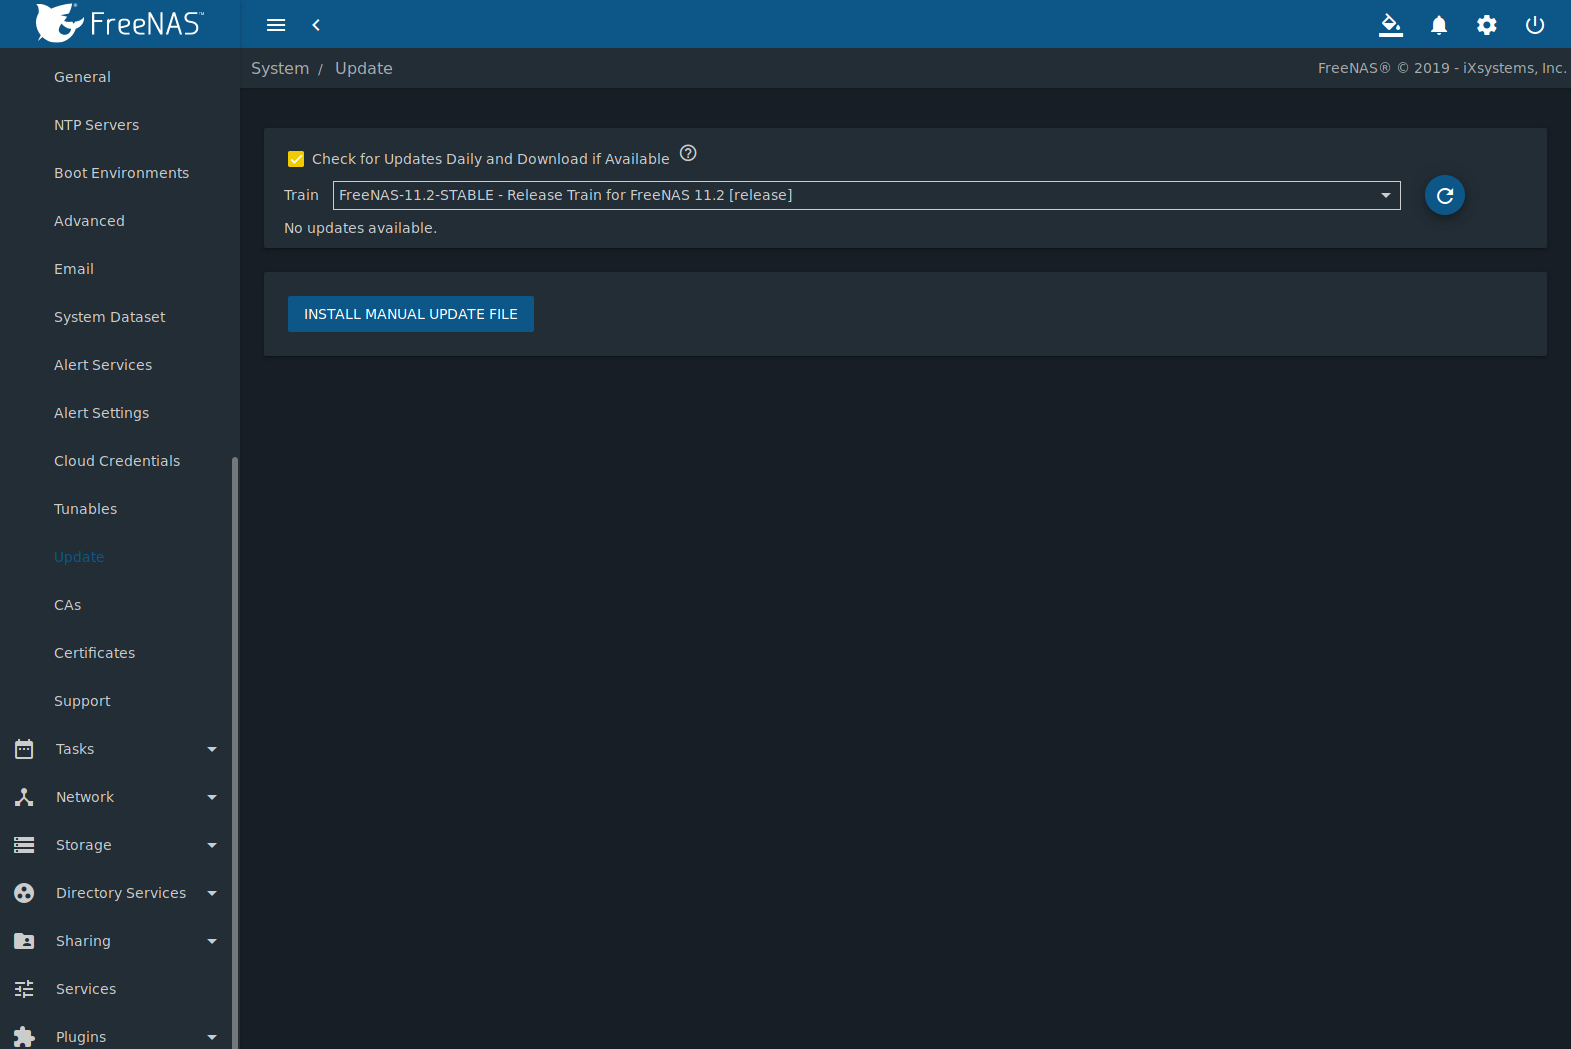Click the Network topology icon
Viewport: 1571px width, 1049px height.
coord(24,797)
